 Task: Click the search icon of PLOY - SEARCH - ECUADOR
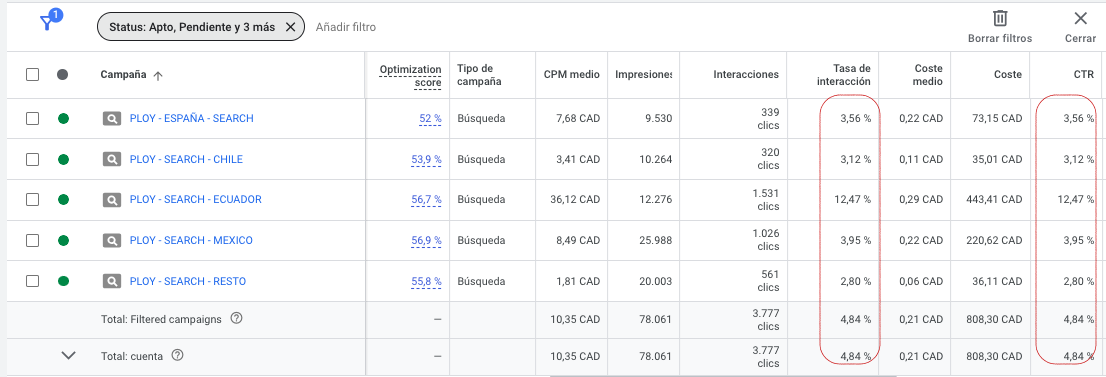coord(112,200)
